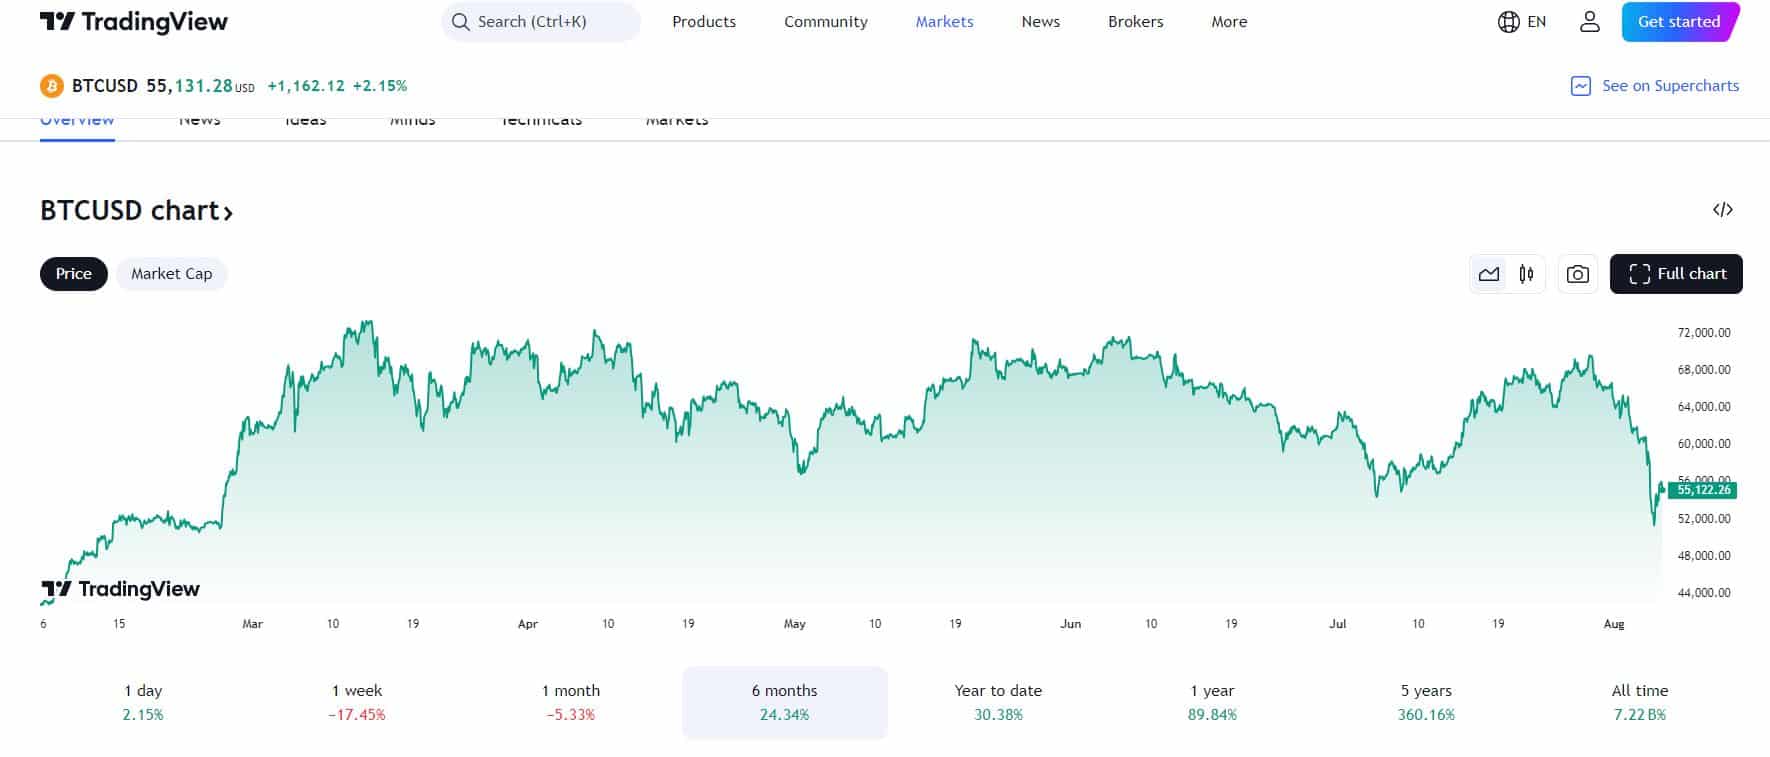
Task: Open the Markets menu
Action: [x=944, y=22]
